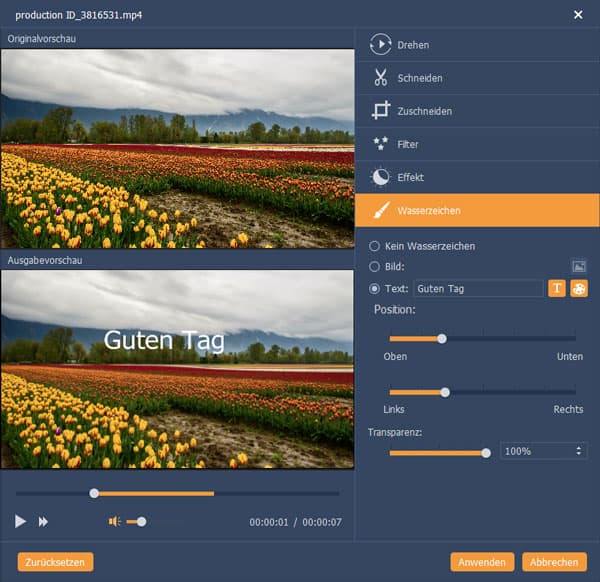Click the Transparenz slider handle
The height and width of the screenshot is (582, 600).
[x=486, y=452]
